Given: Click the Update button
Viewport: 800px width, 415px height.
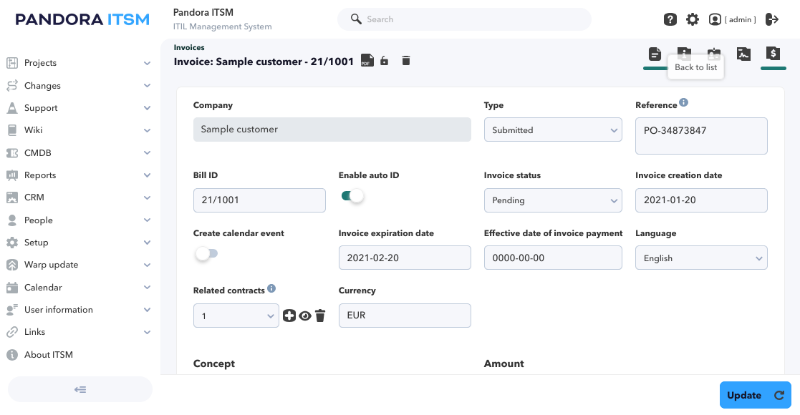Looking at the screenshot, I should pyautogui.click(x=755, y=395).
